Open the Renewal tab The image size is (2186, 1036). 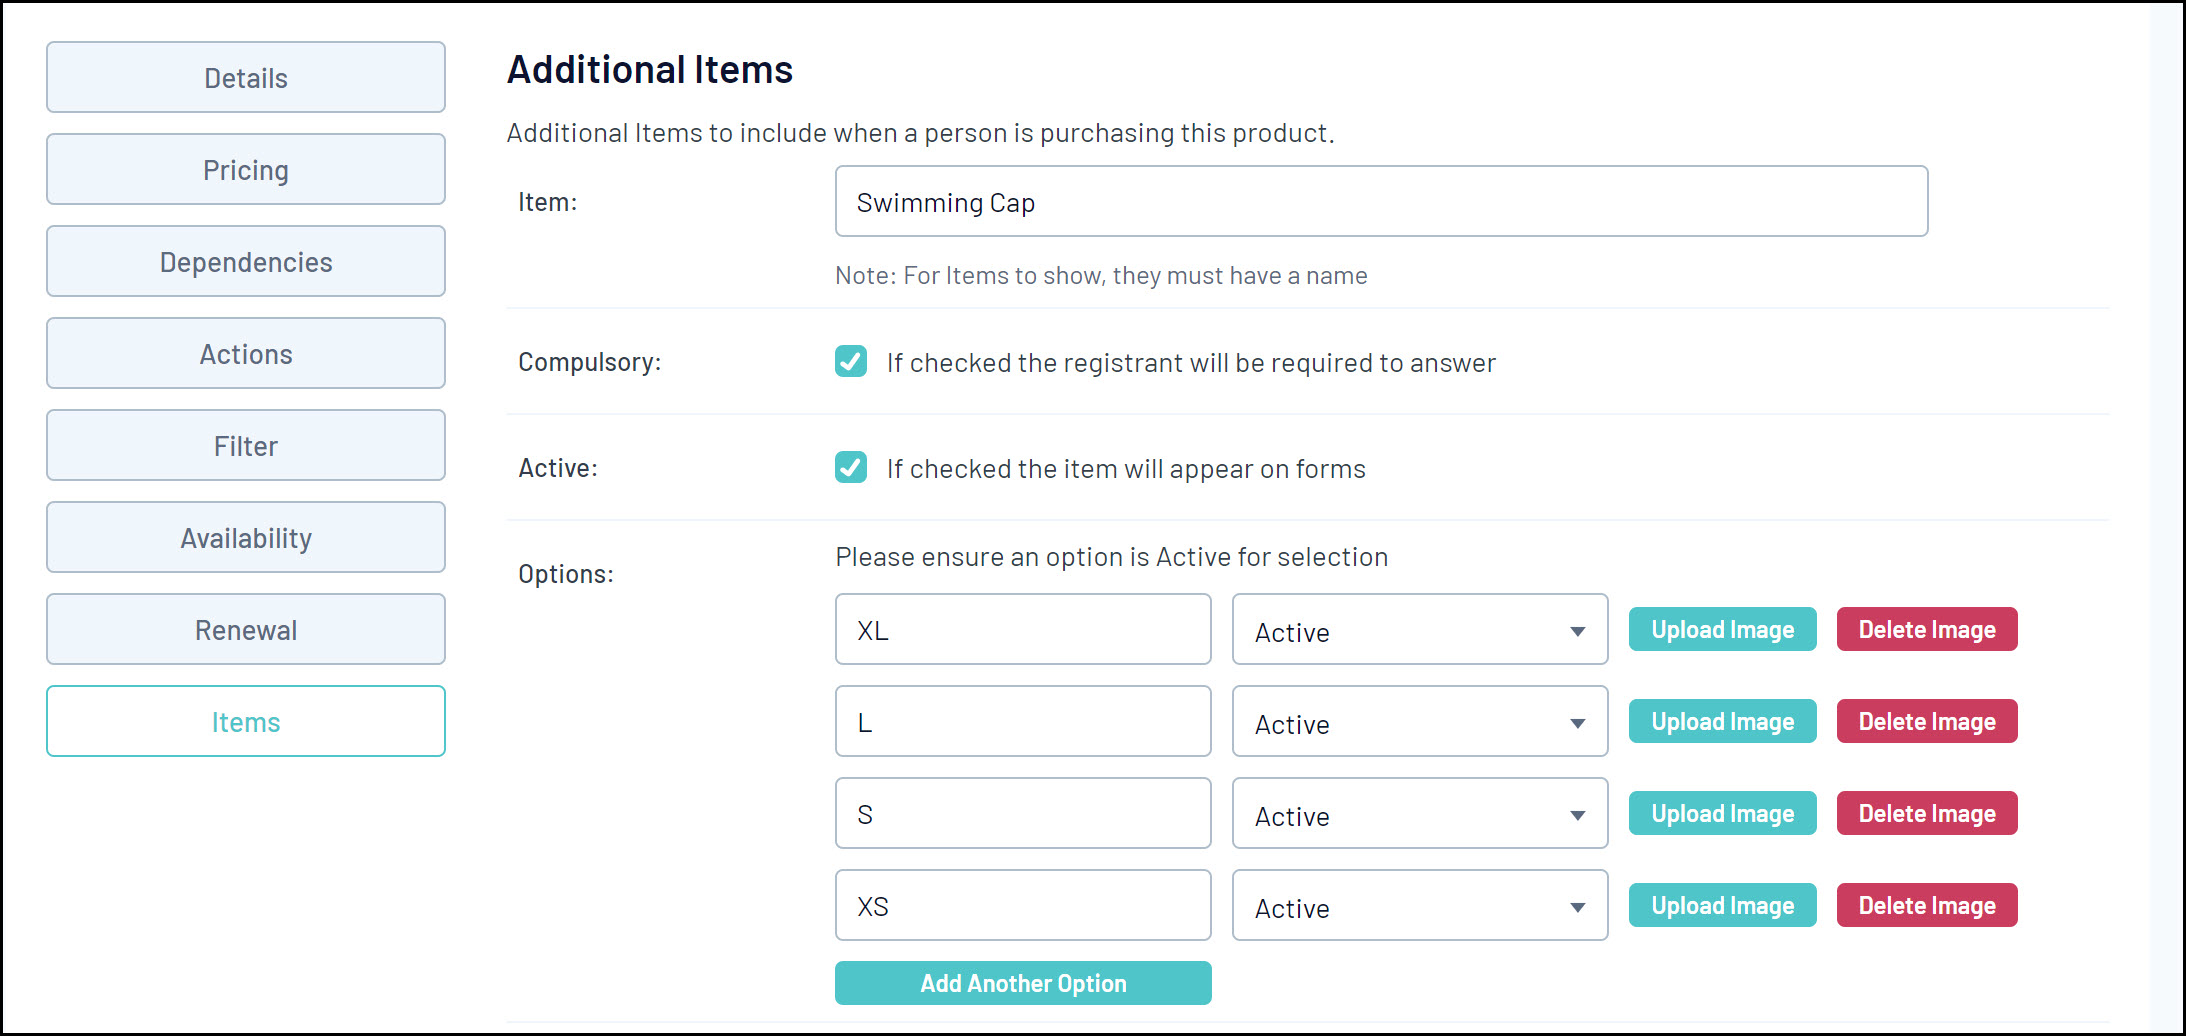[246, 630]
